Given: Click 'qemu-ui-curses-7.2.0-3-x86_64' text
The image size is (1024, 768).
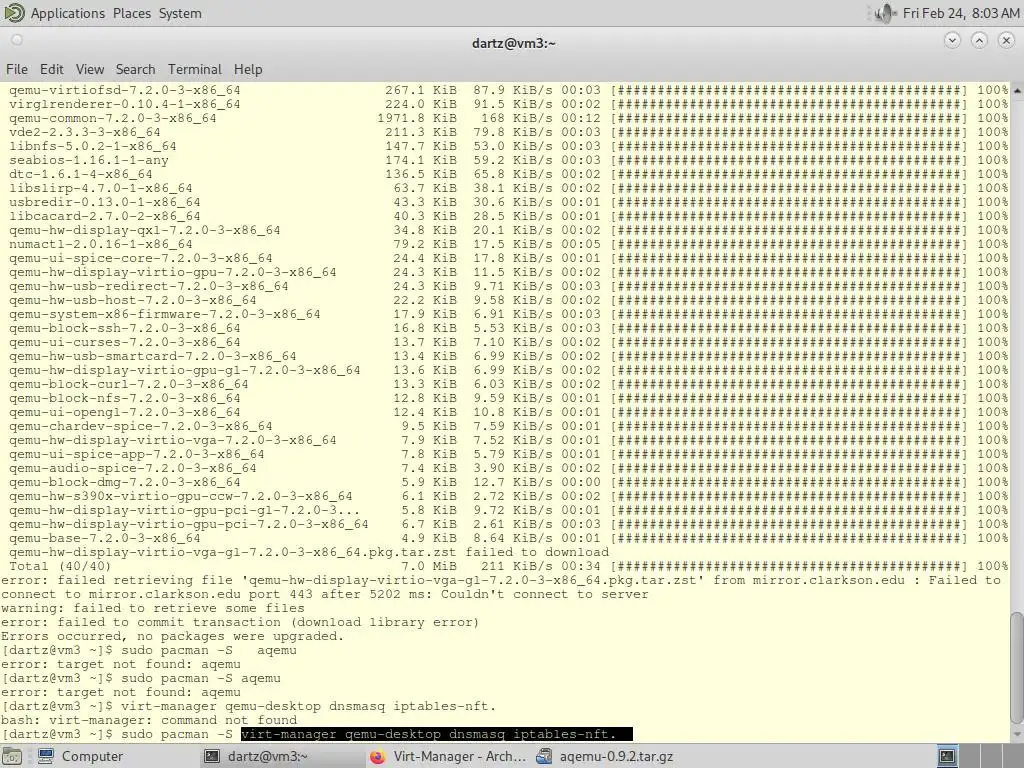Looking at the screenshot, I should pyautogui.click(x=124, y=342).
